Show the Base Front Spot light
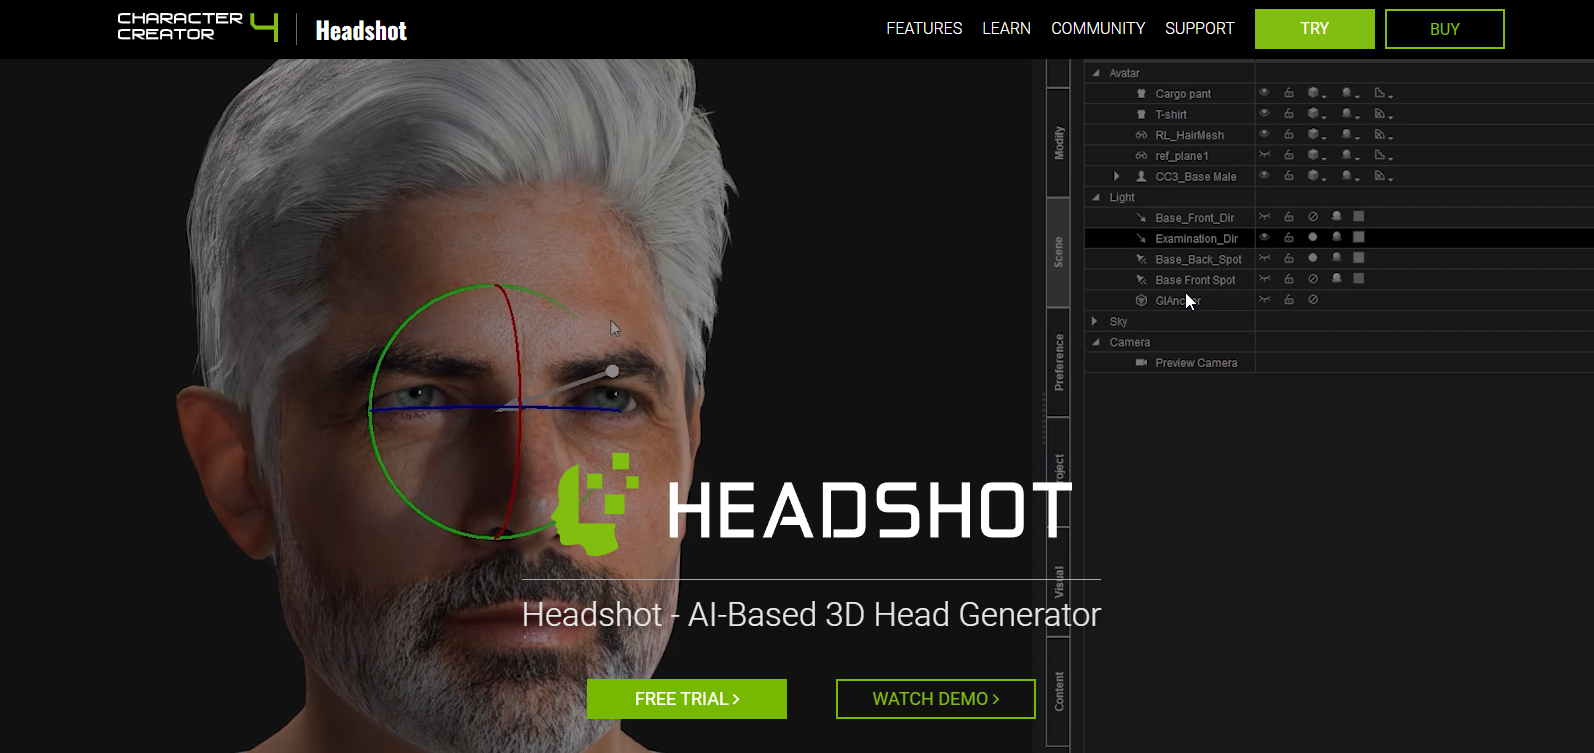1594x753 pixels. pyautogui.click(x=1265, y=279)
